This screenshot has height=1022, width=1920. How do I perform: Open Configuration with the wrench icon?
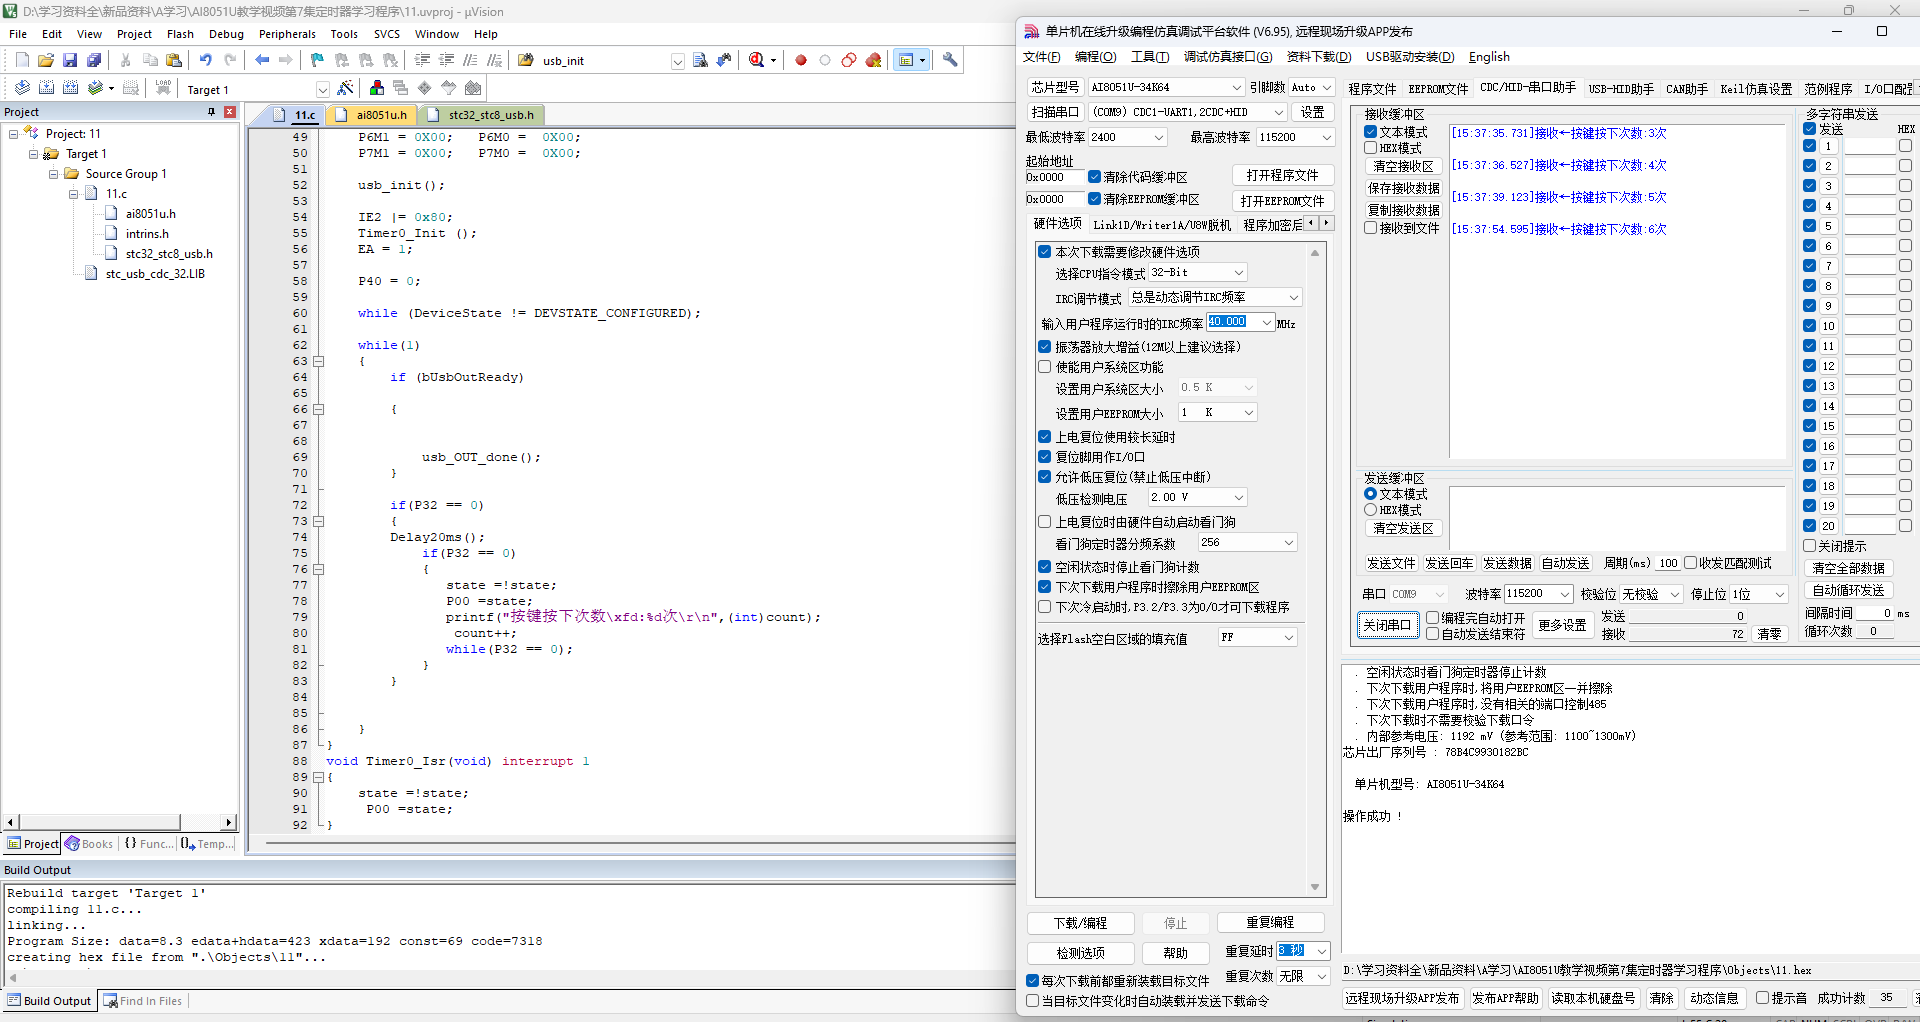pos(950,60)
